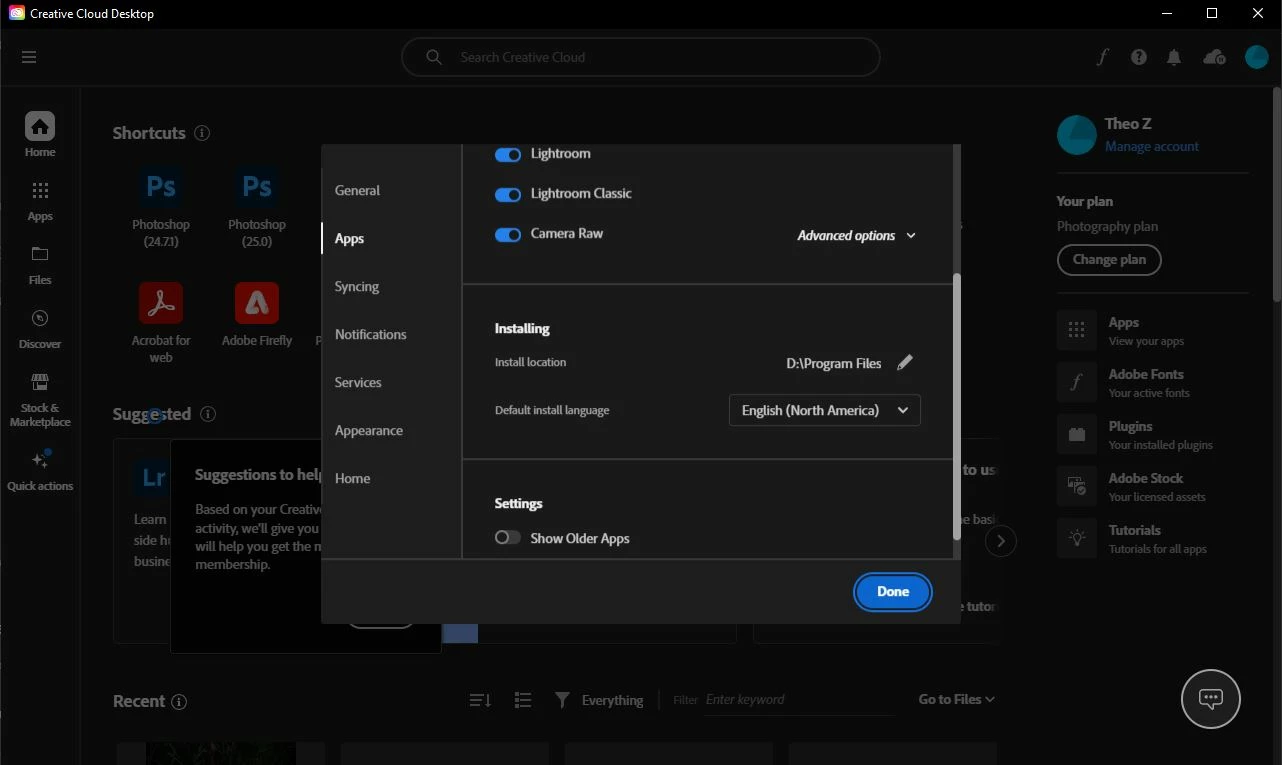Advance Suggested carousel next arrow
Screen dimensions: 1282x765
click(1001, 541)
